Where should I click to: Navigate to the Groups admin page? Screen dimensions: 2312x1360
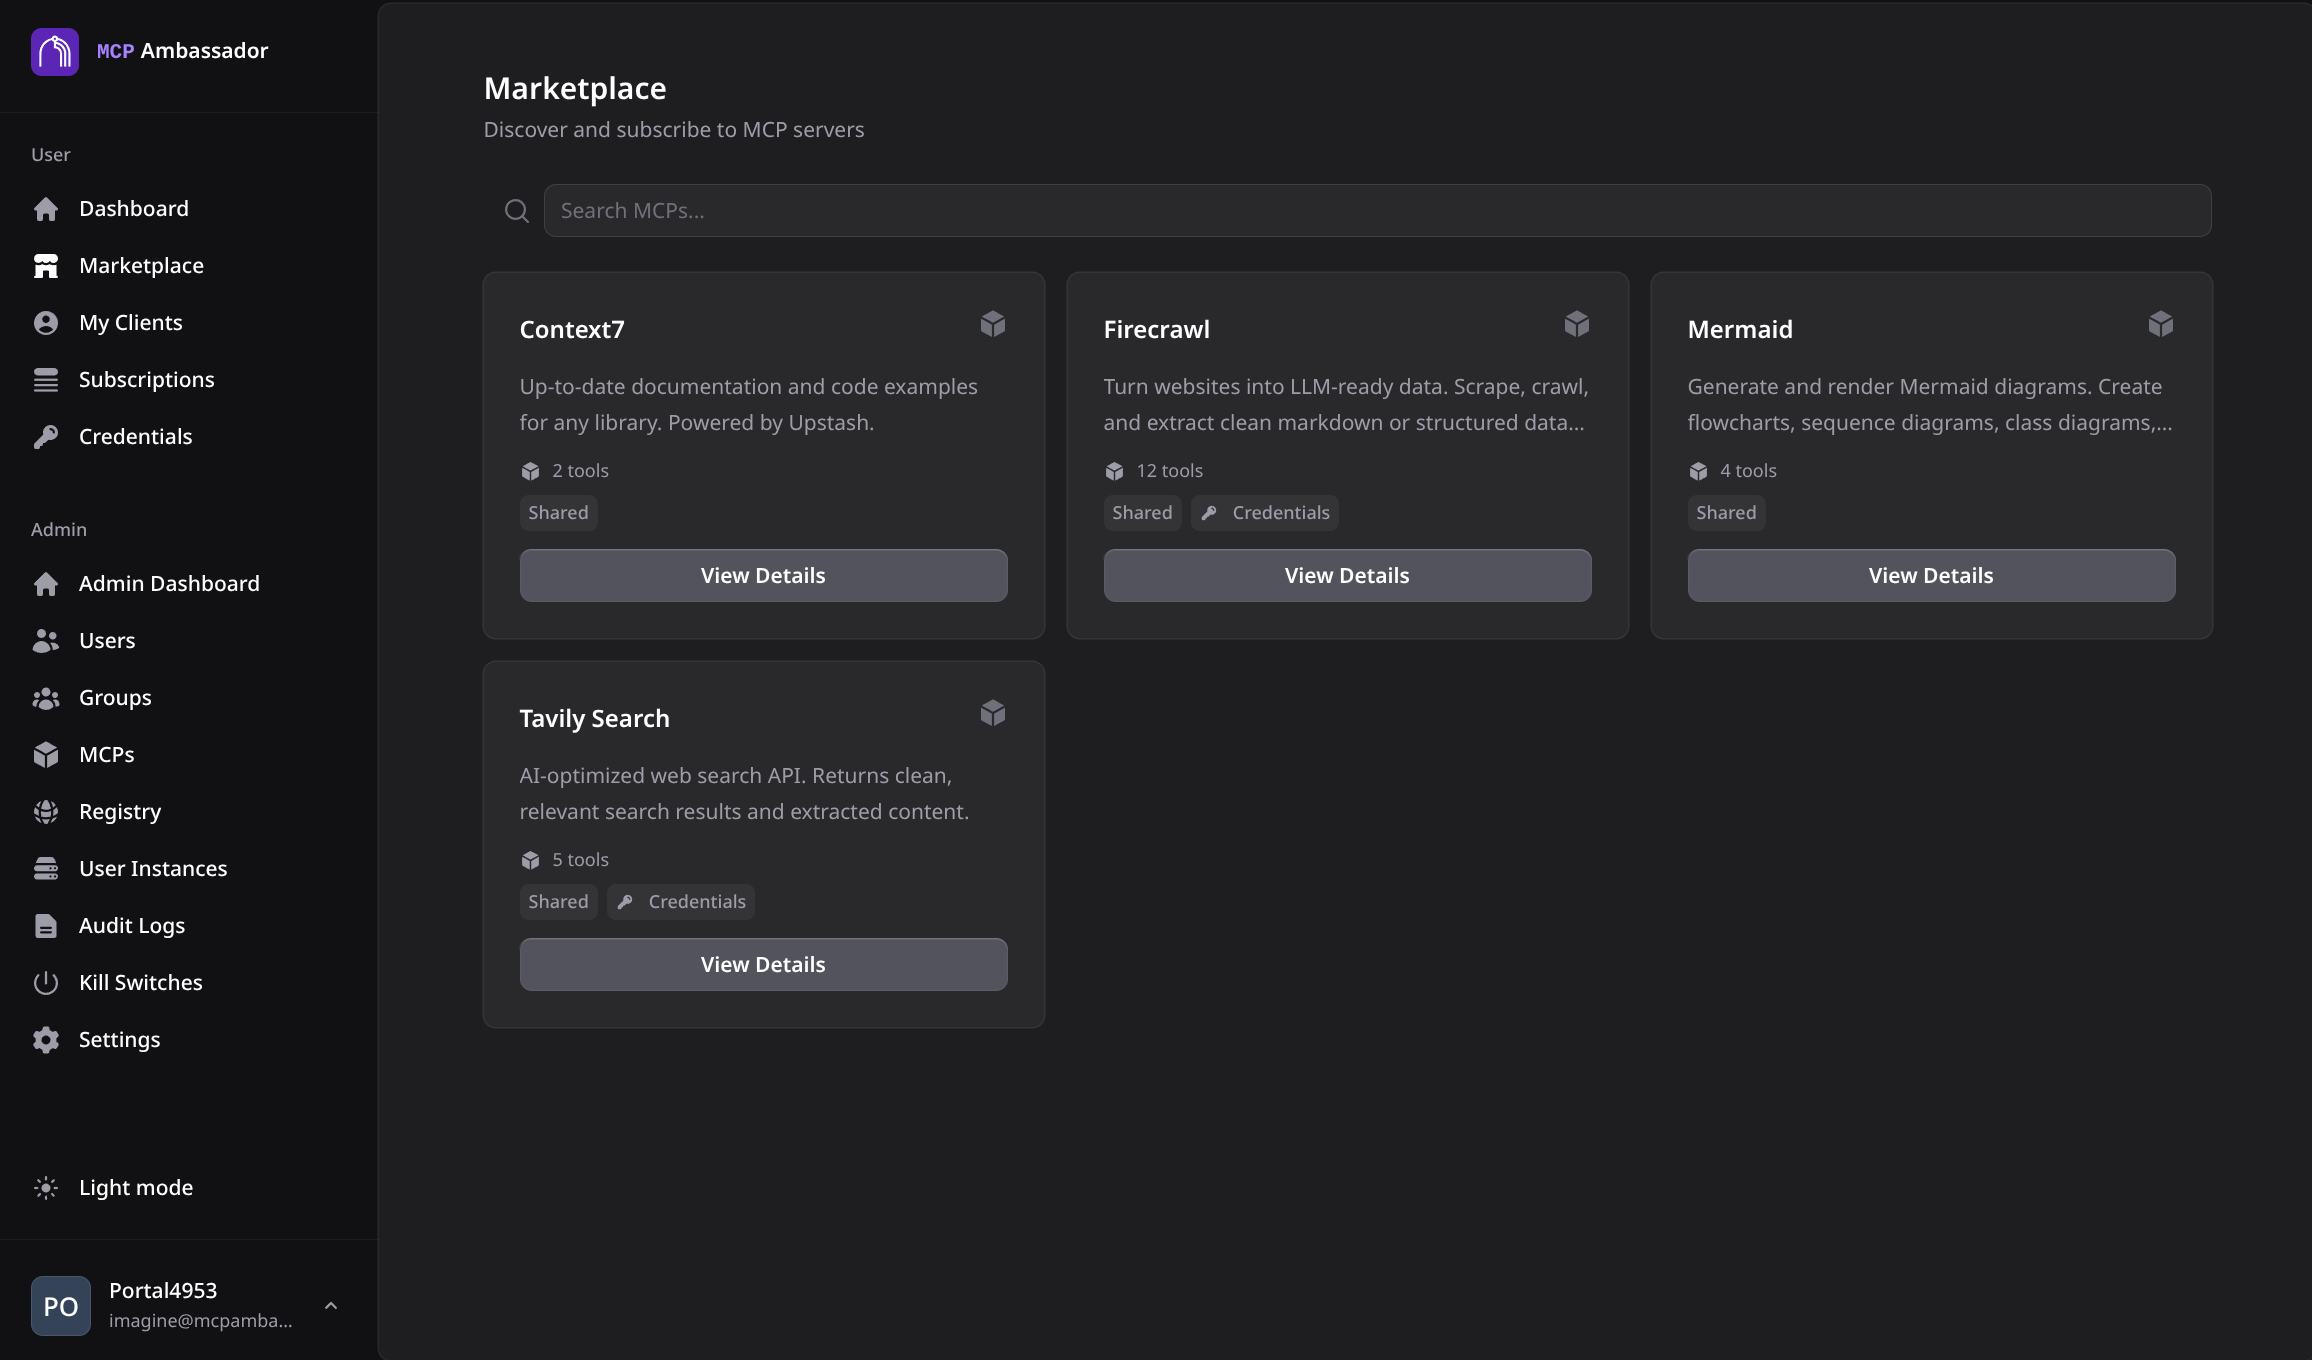point(115,698)
